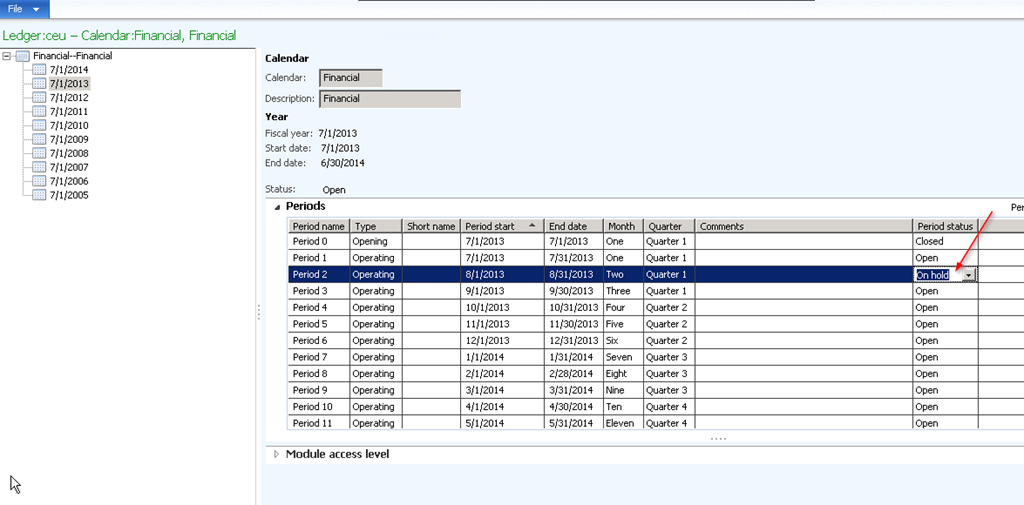Sort by the Period start column header
This screenshot has width=1024, height=505.
pyautogui.click(x=502, y=227)
